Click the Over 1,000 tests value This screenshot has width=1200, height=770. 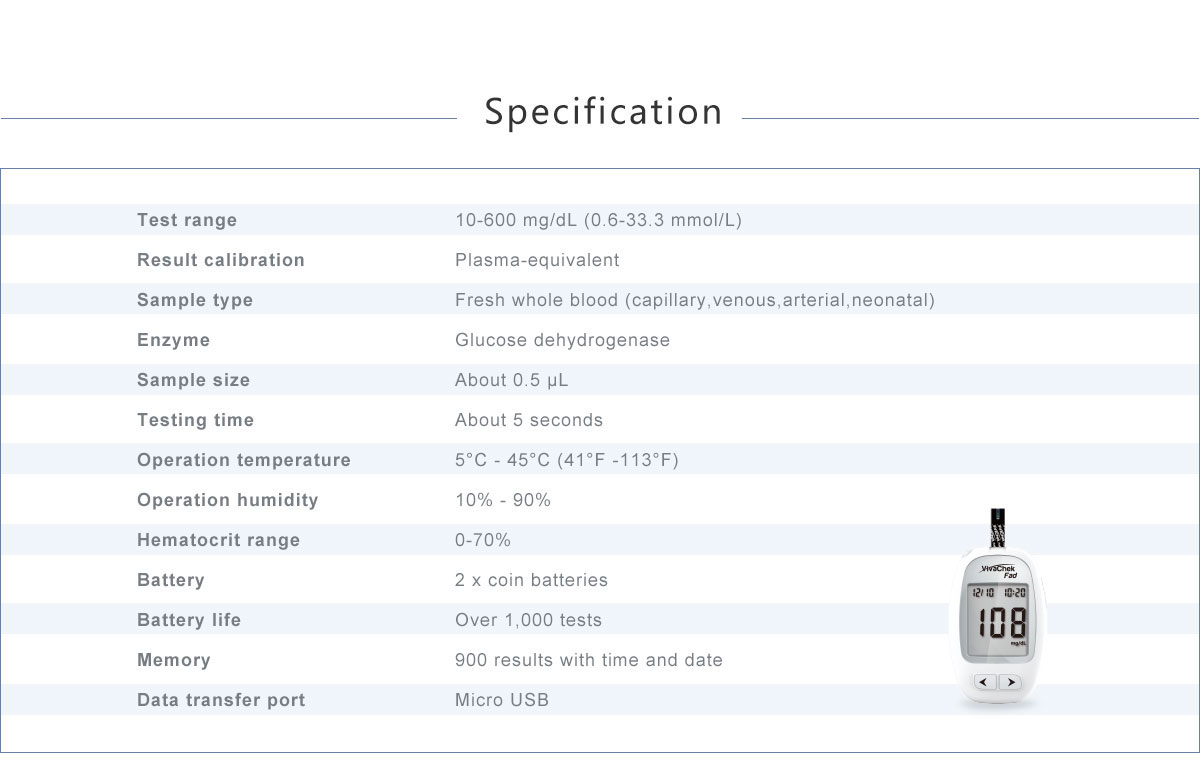(528, 620)
